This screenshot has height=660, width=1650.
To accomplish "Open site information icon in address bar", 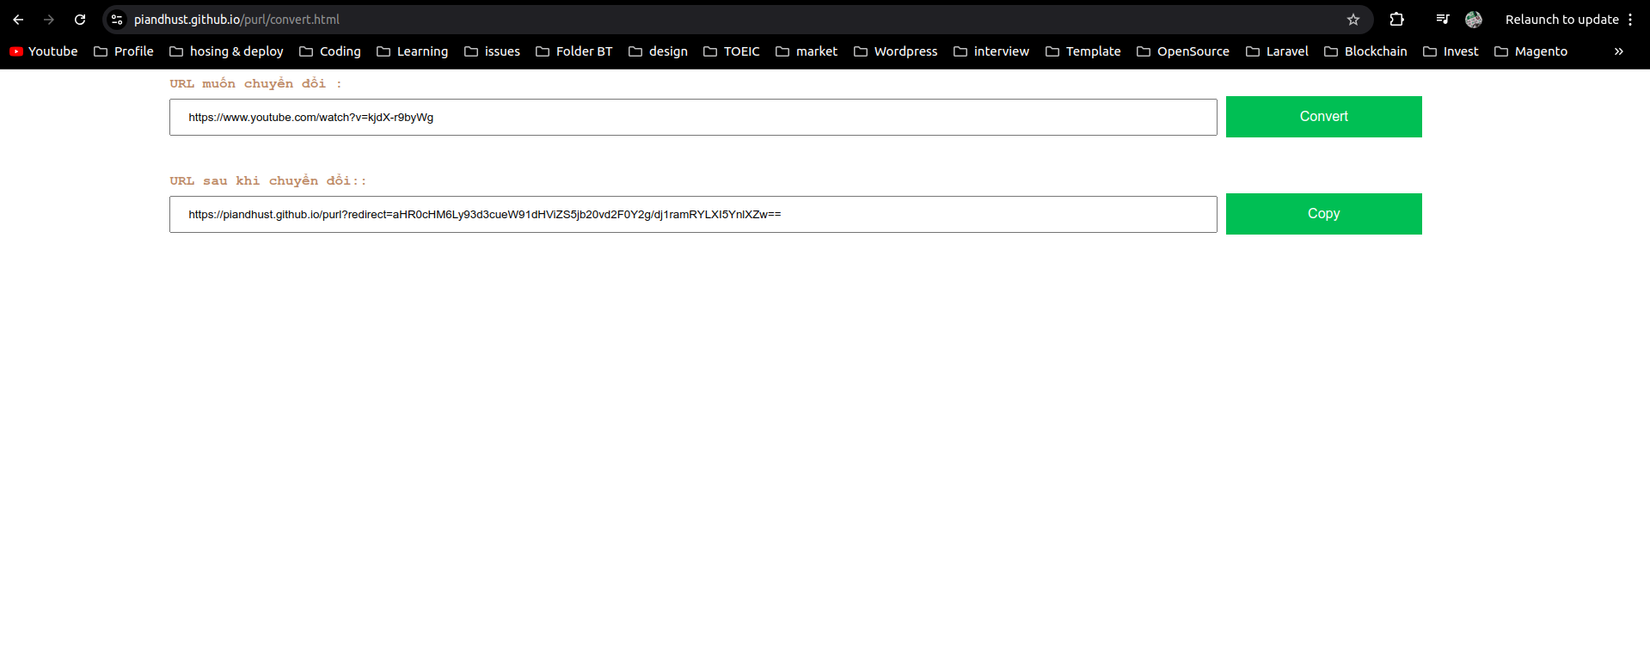I will coord(117,19).
